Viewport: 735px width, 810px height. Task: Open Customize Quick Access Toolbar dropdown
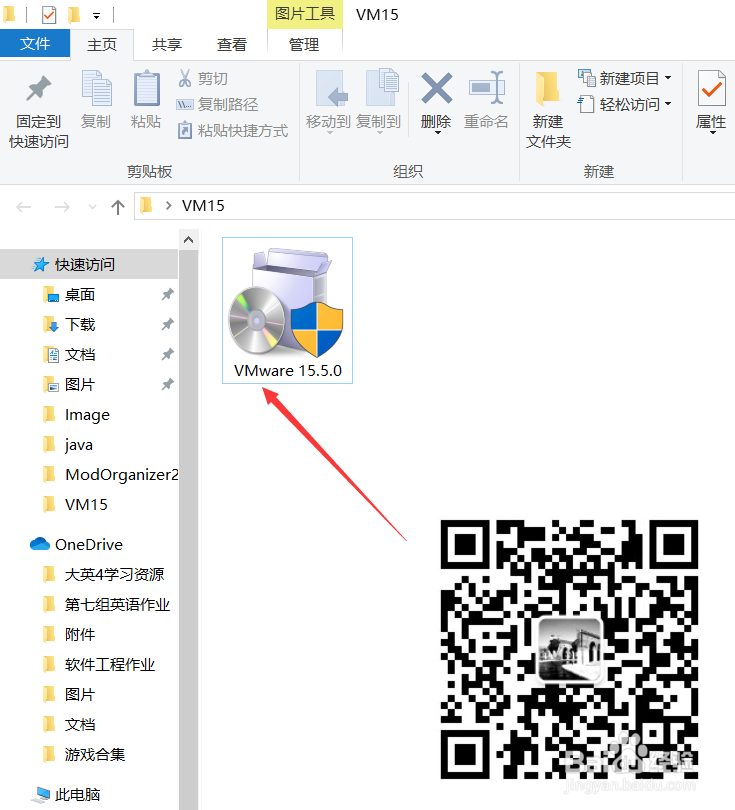[x=96, y=16]
